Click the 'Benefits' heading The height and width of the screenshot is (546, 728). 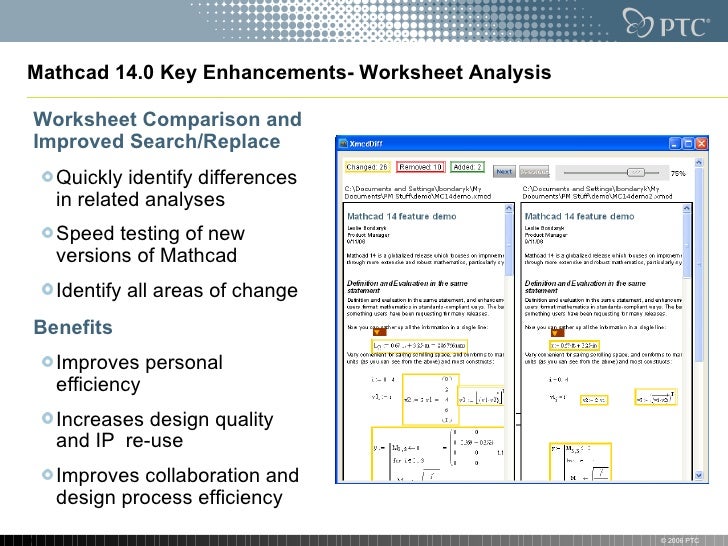point(73,327)
